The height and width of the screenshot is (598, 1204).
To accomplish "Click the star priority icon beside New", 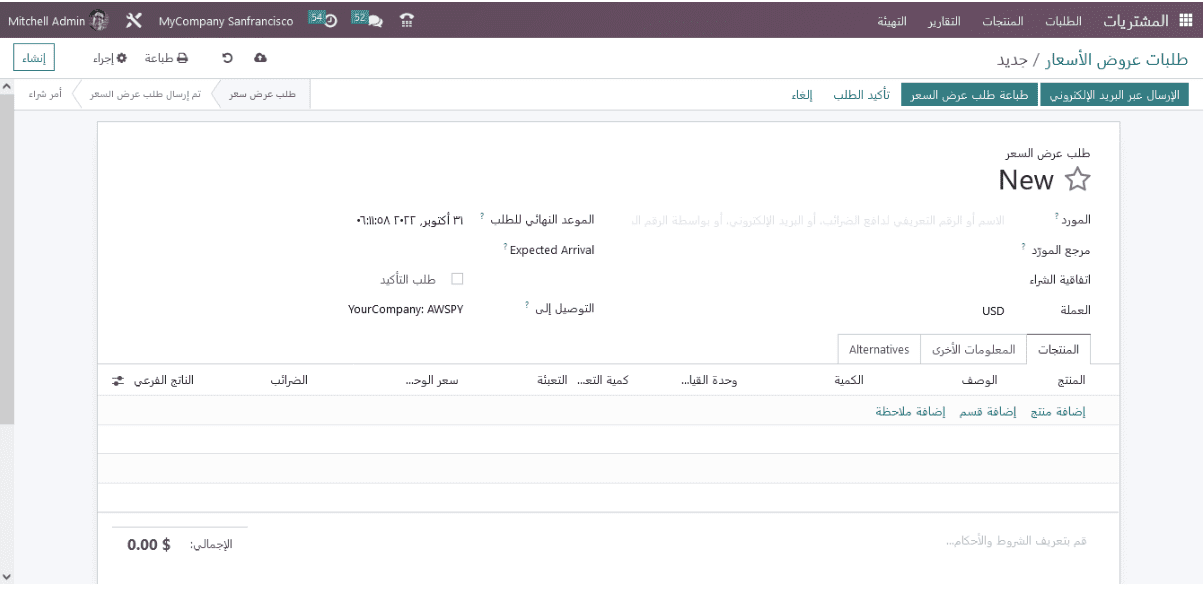I will [1077, 180].
